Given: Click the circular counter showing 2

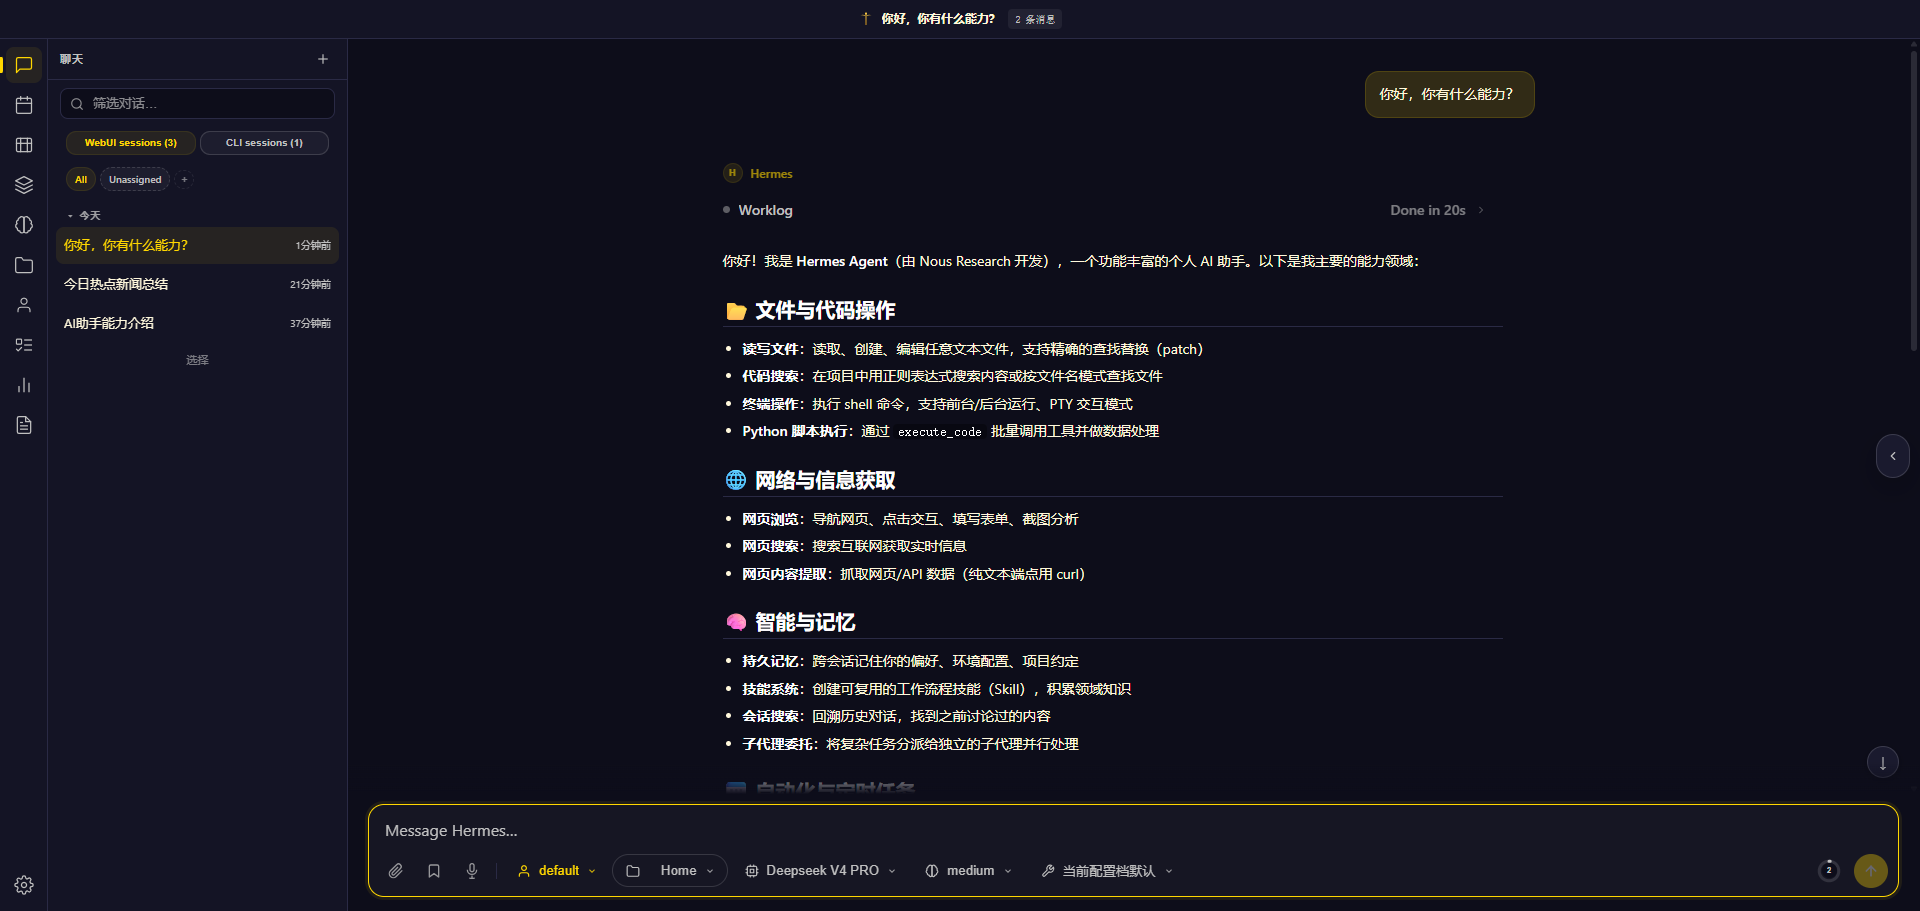Looking at the screenshot, I should tap(1829, 871).
